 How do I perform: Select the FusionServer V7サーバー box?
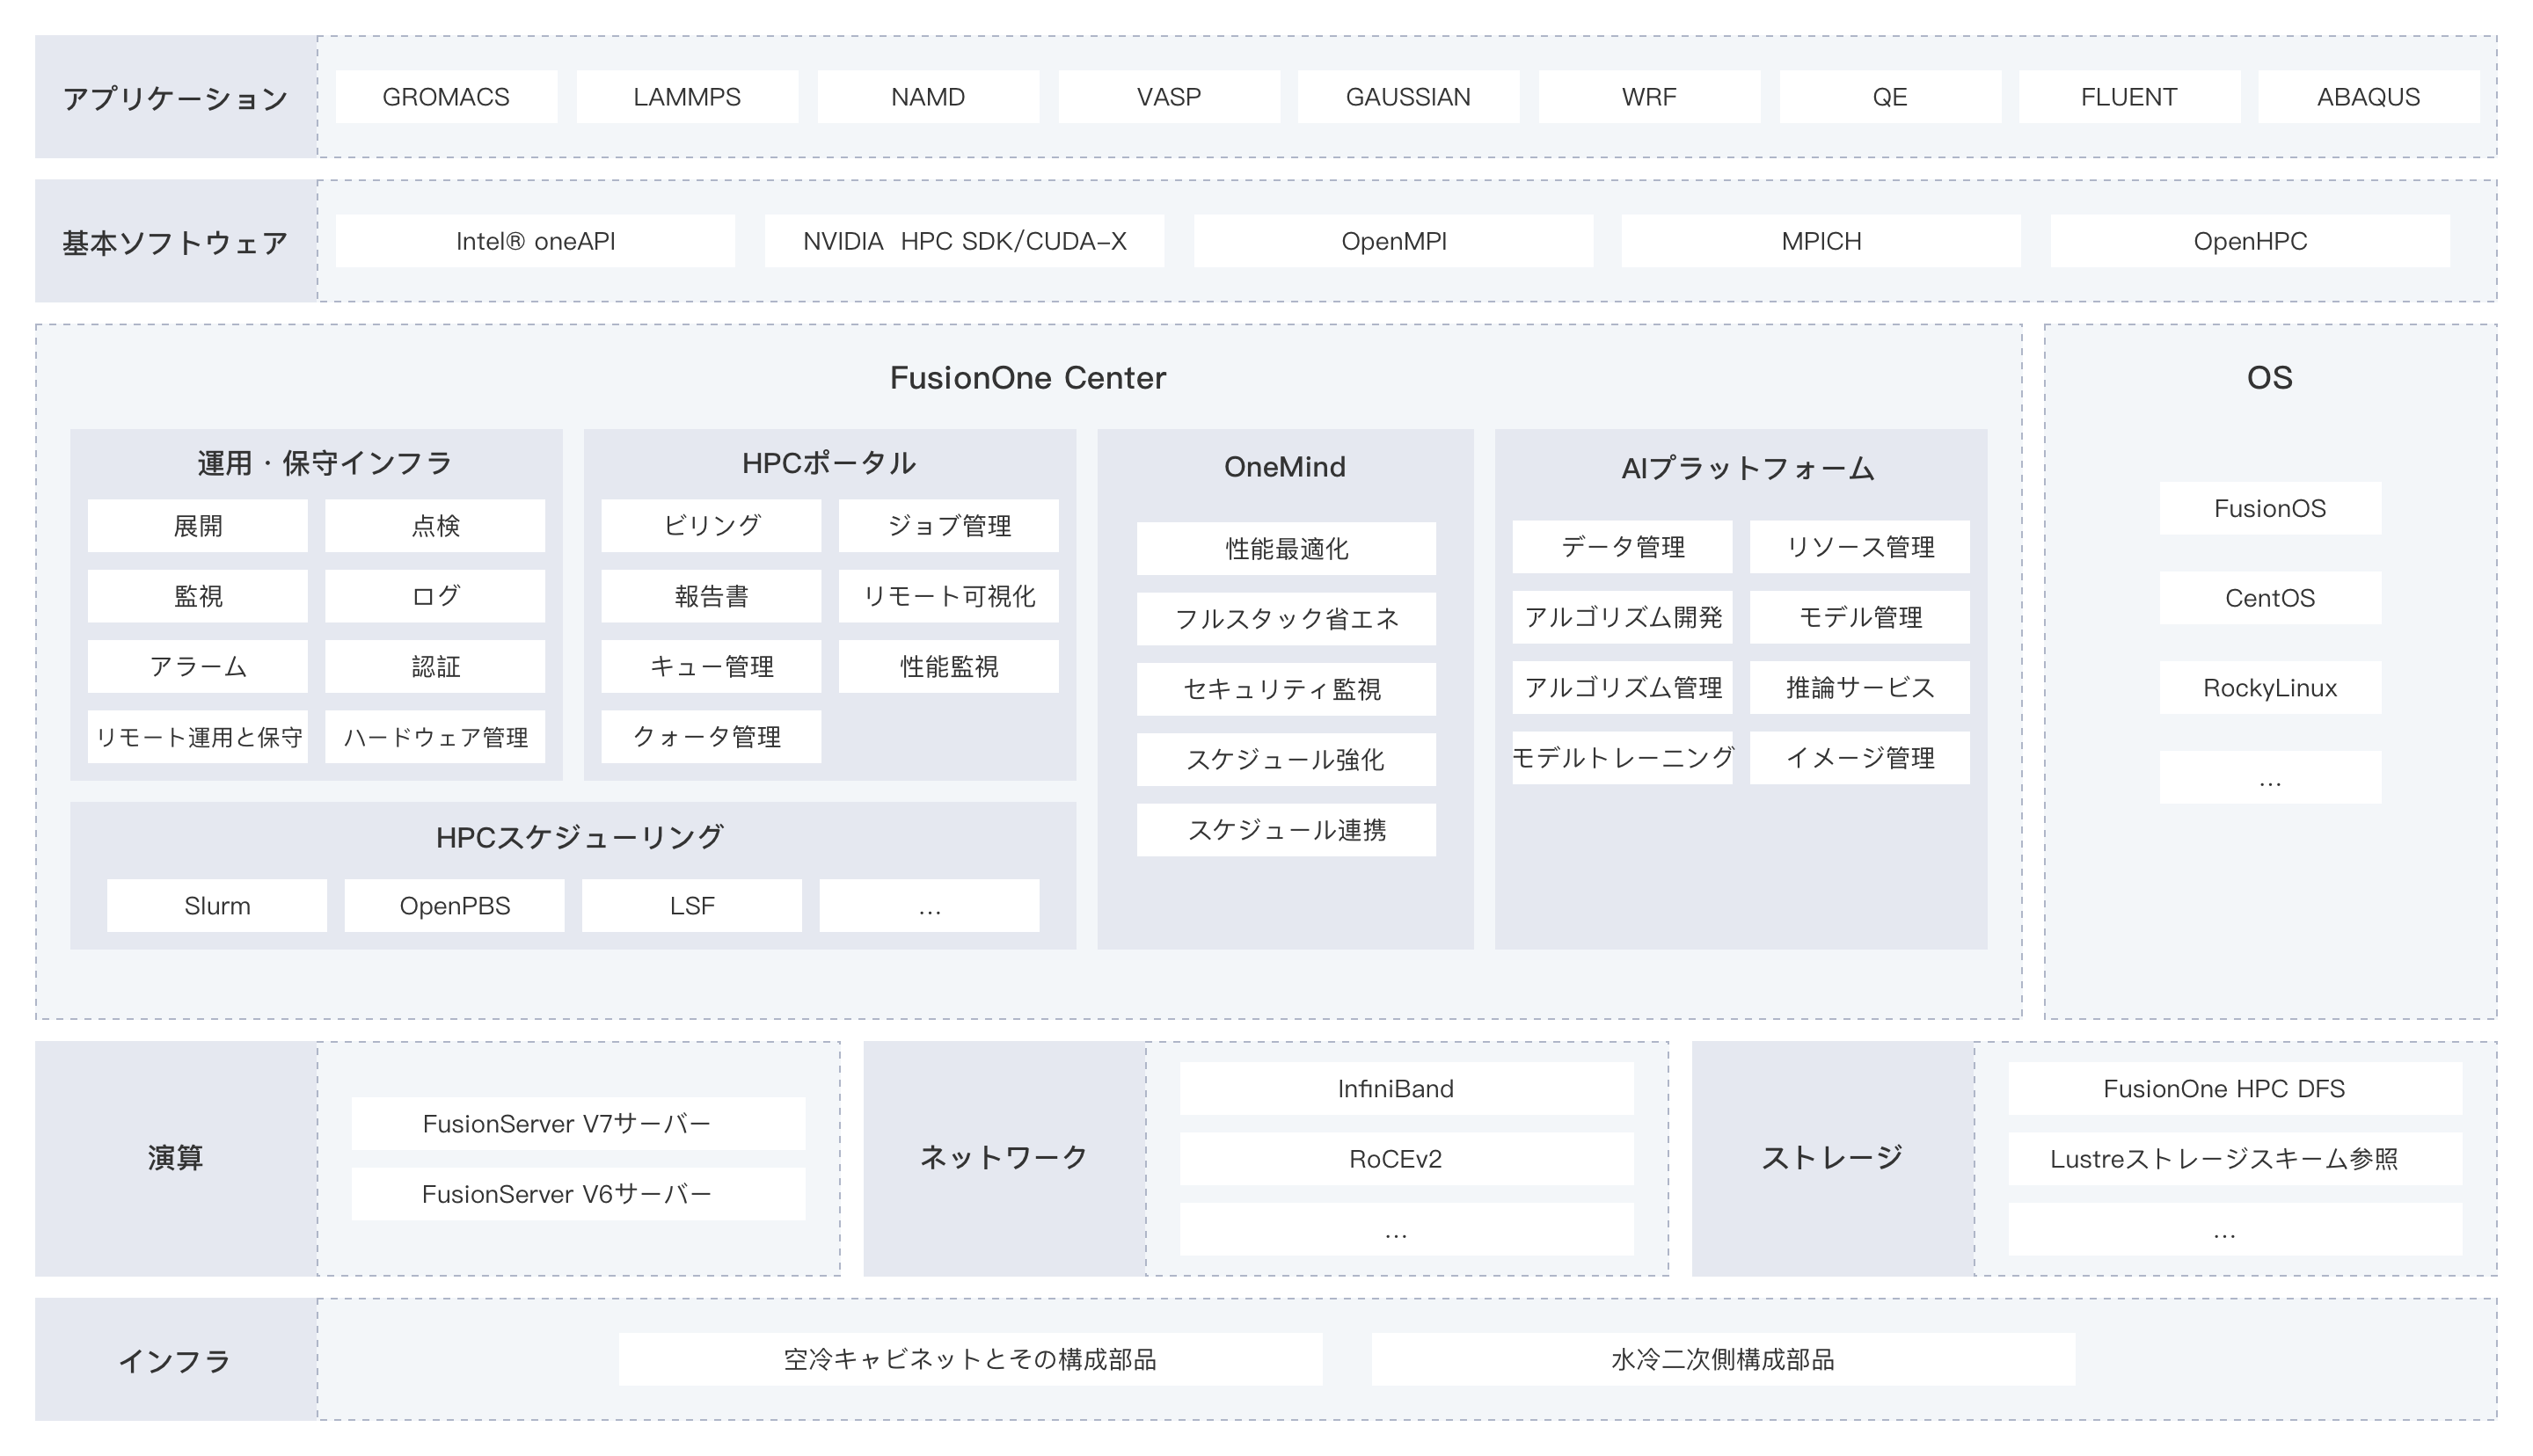[x=578, y=1124]
